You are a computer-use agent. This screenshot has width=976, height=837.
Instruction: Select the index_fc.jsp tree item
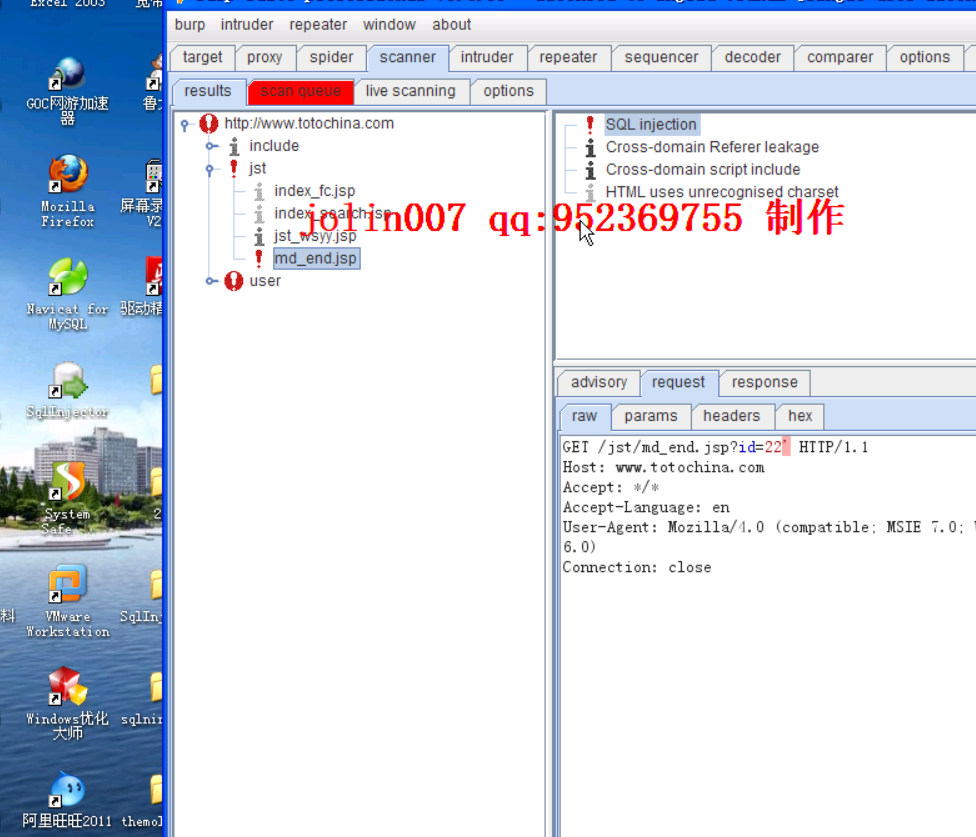coord(314,191)
